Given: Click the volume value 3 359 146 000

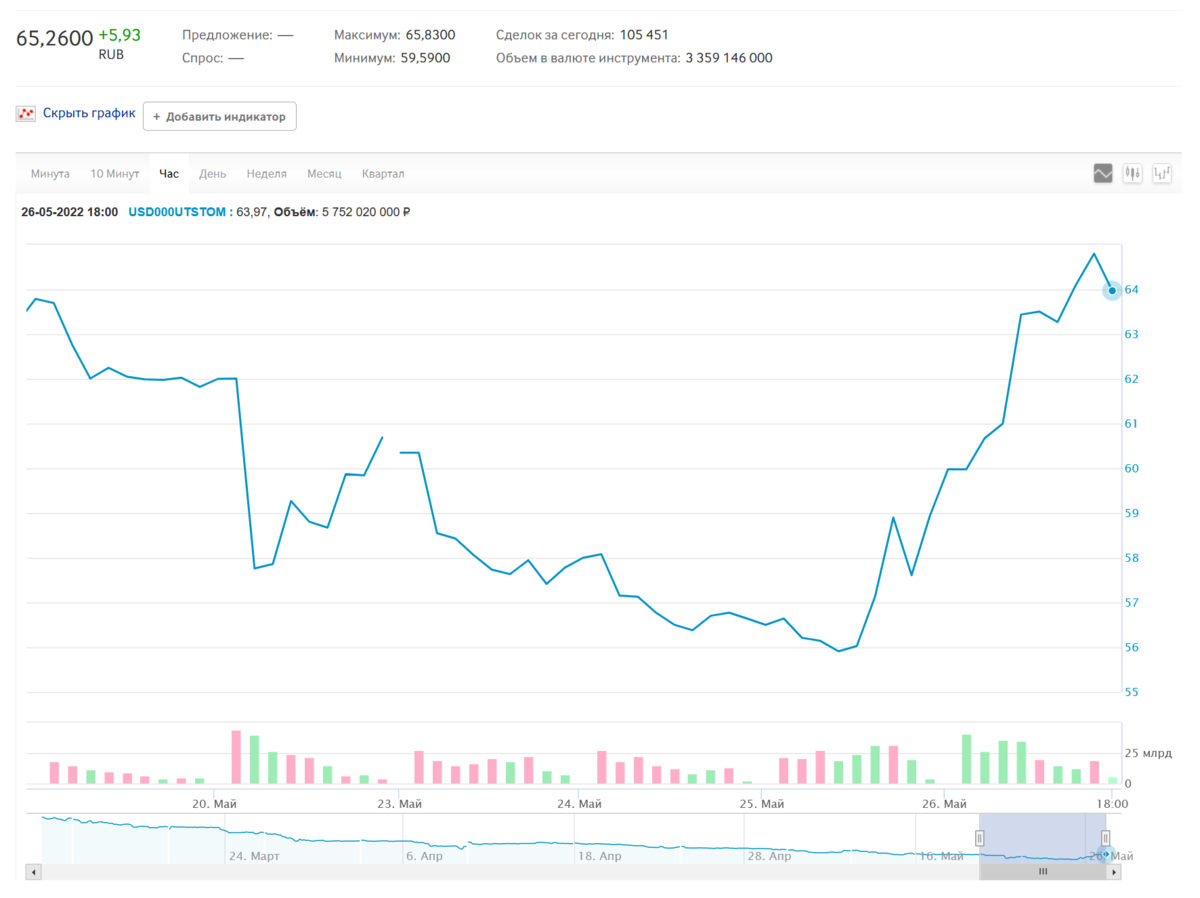Looking at the screenshot, I should [729, 58].
